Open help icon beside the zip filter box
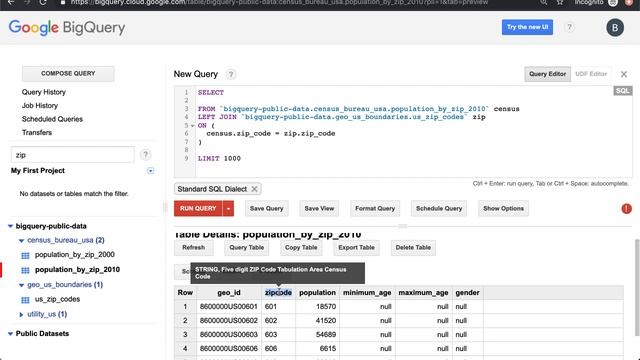Image resolution: width=640 pixels, height=360 pixels. click(145, 155)
